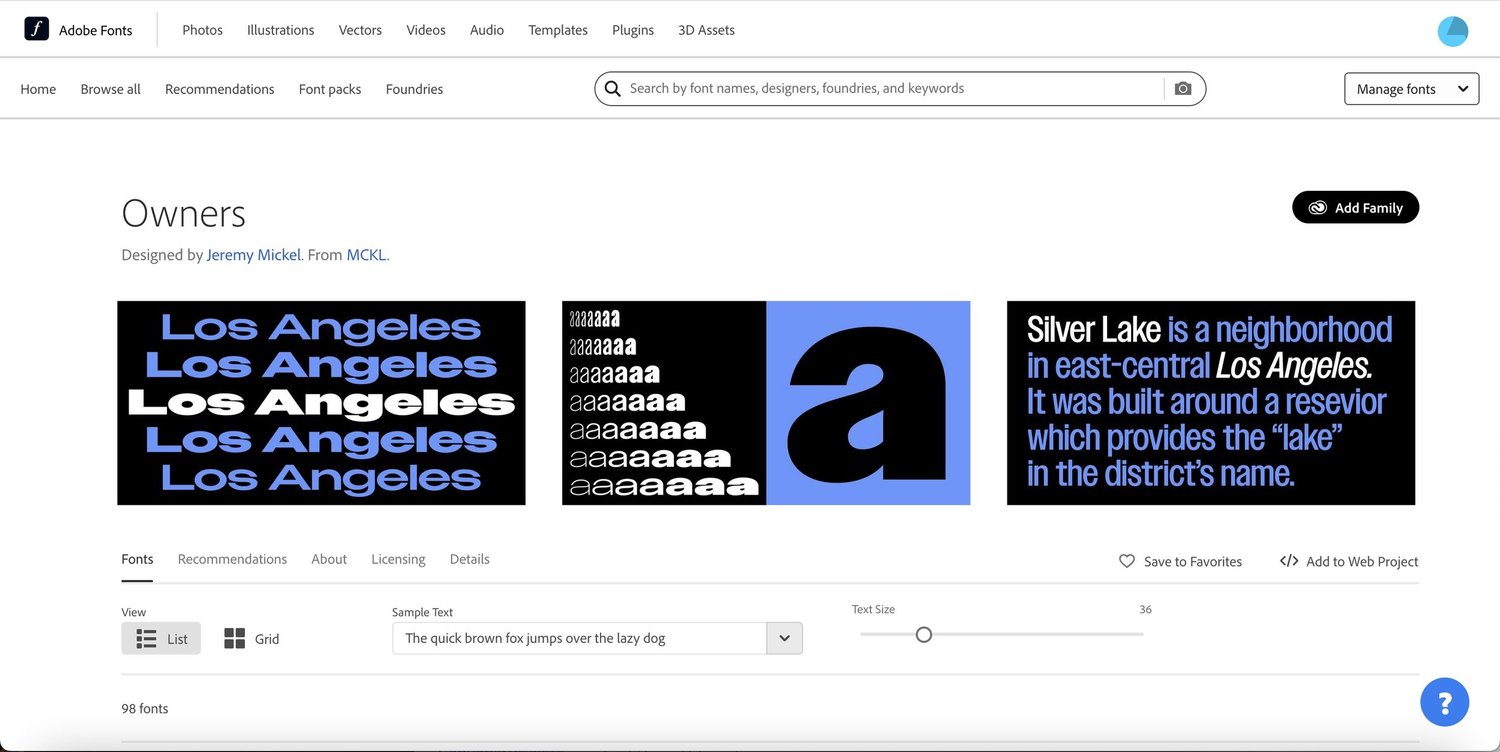
Task: Click the heart icon to Save to Favorites
Action: [1127, 561]
